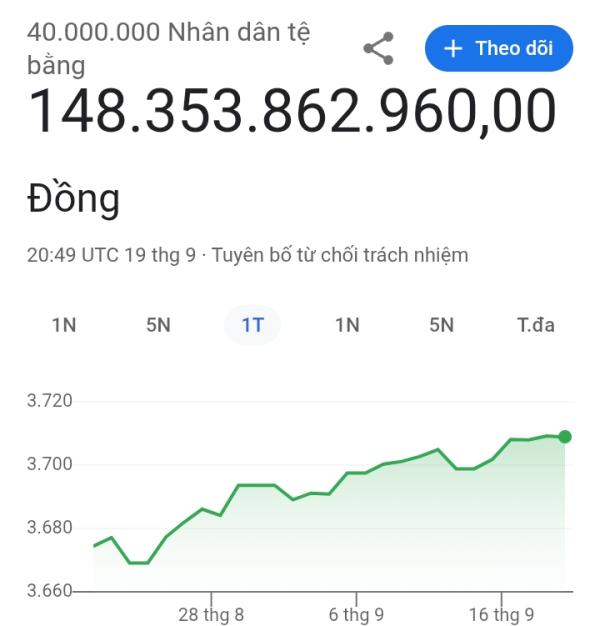Click the 28 thg 8 date label
Image resolution: width=600 pixels, height=626 pixels.
pyautogui.click(x=210, y=614)
